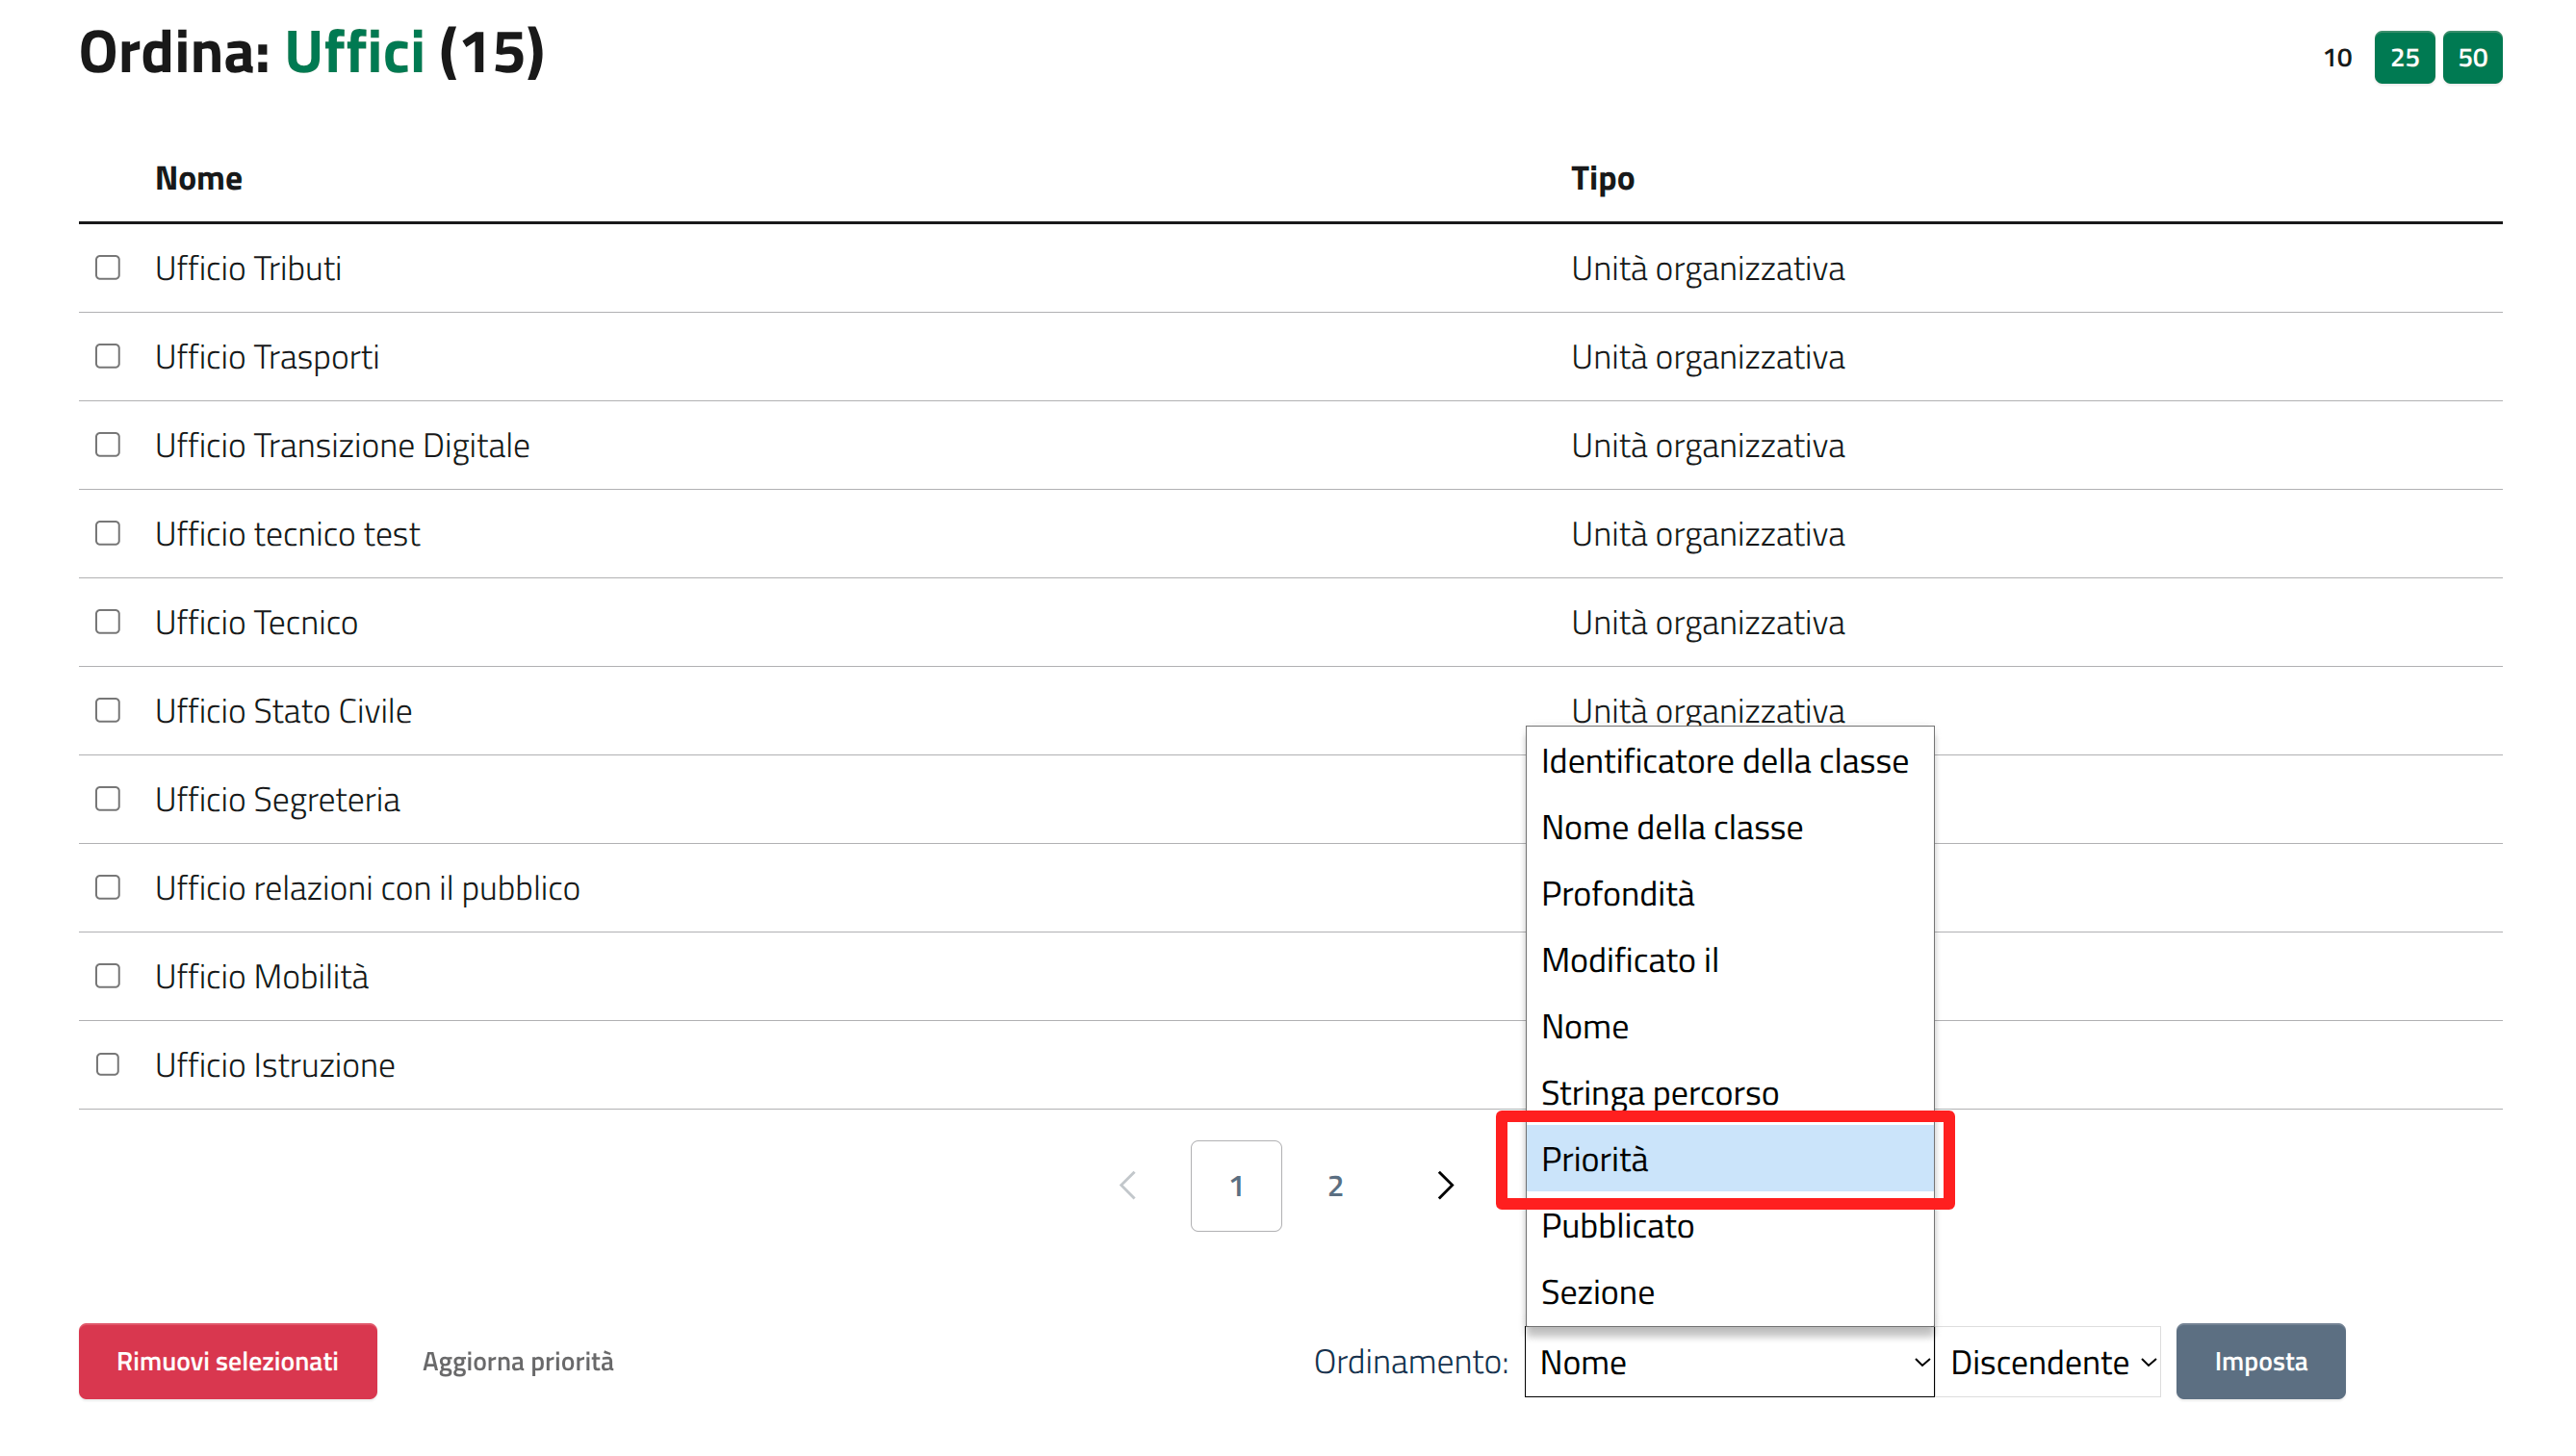Click the previous page arrow

point(1128,1185)
